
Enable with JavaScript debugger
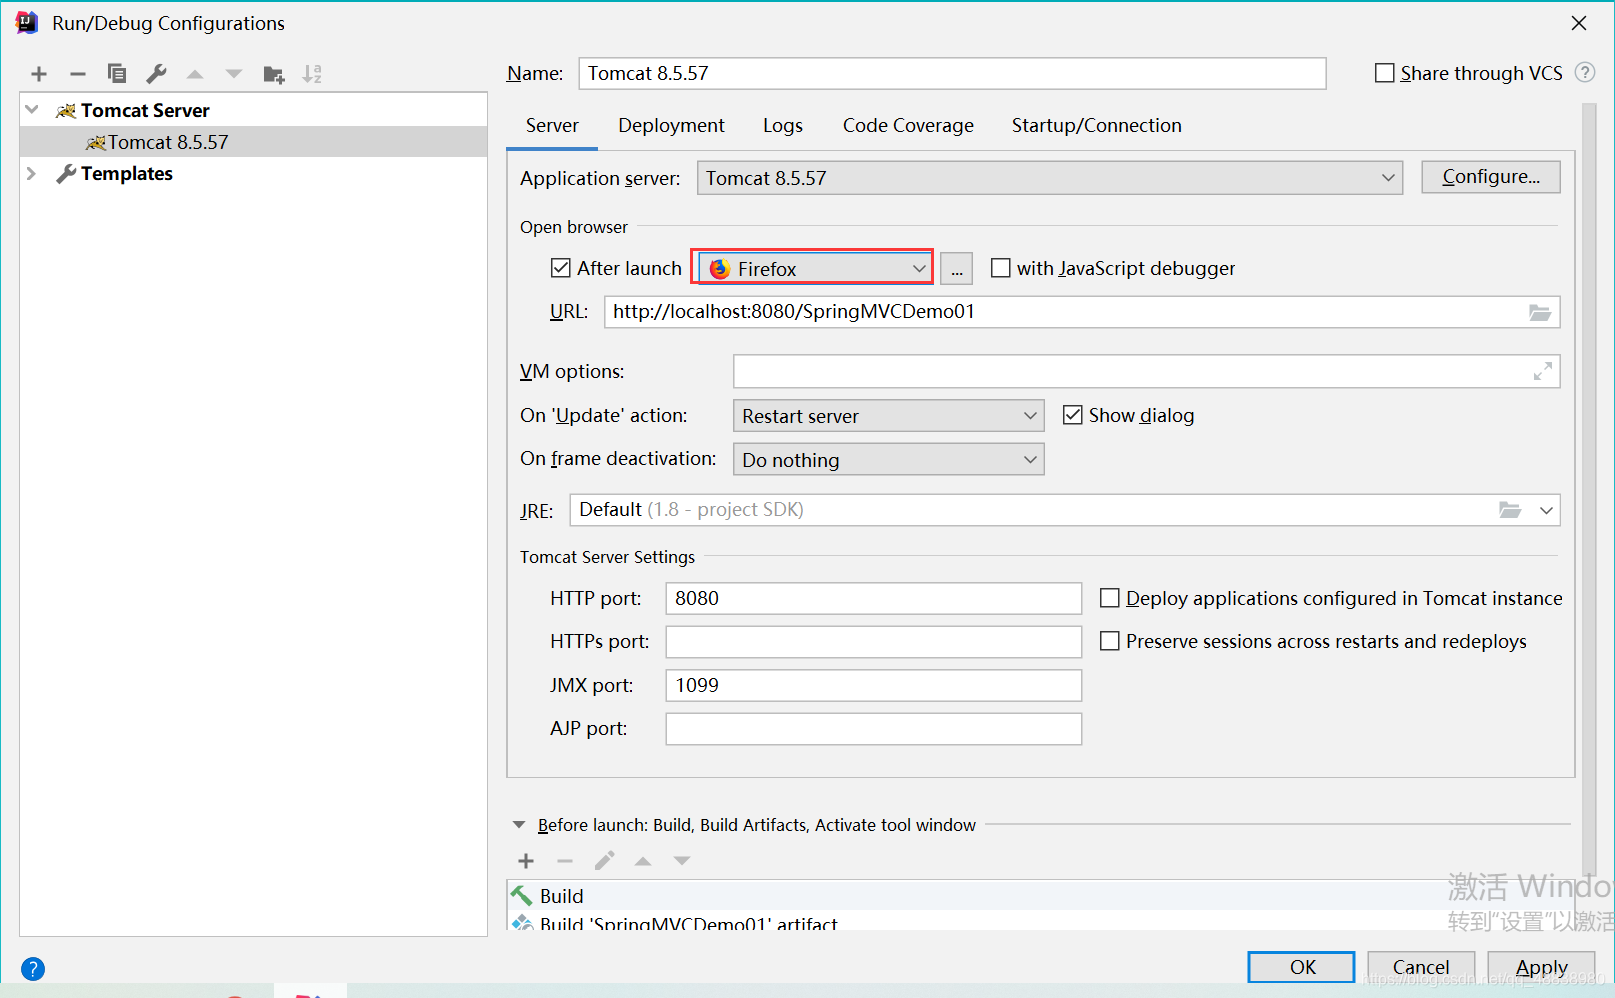coord(1000,268)
